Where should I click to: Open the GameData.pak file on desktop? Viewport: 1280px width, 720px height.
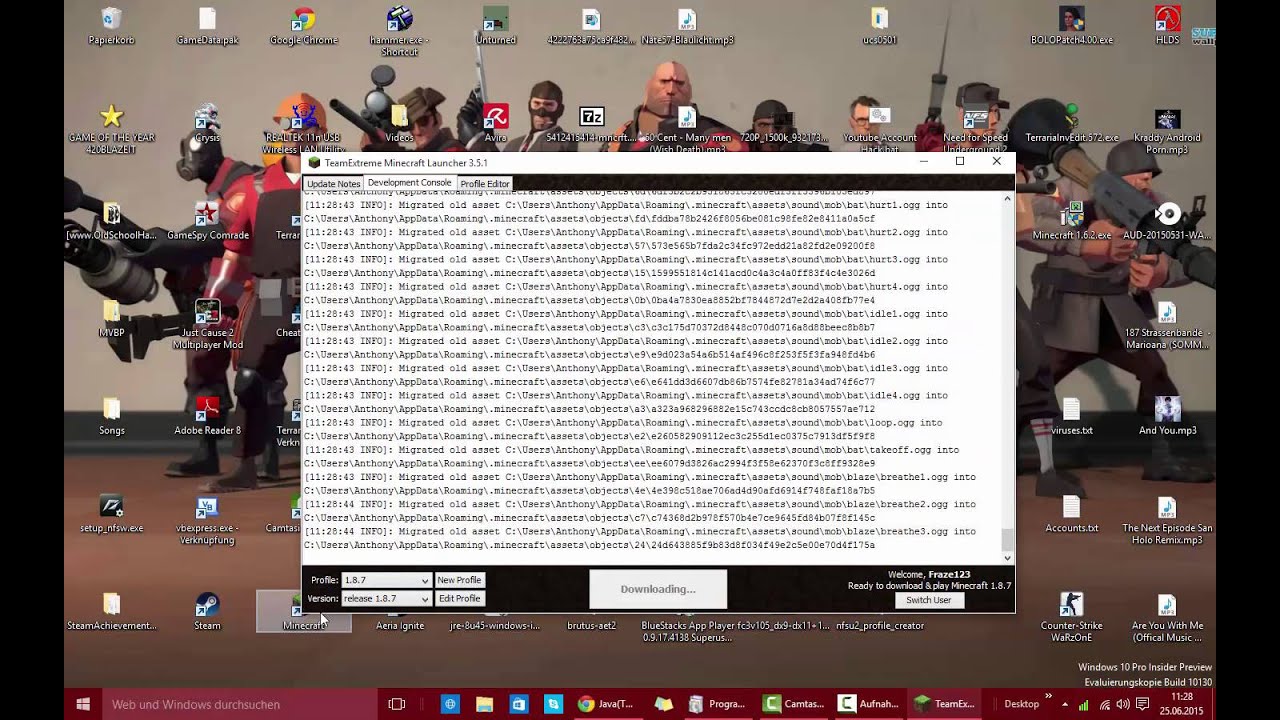pos(207,26)
